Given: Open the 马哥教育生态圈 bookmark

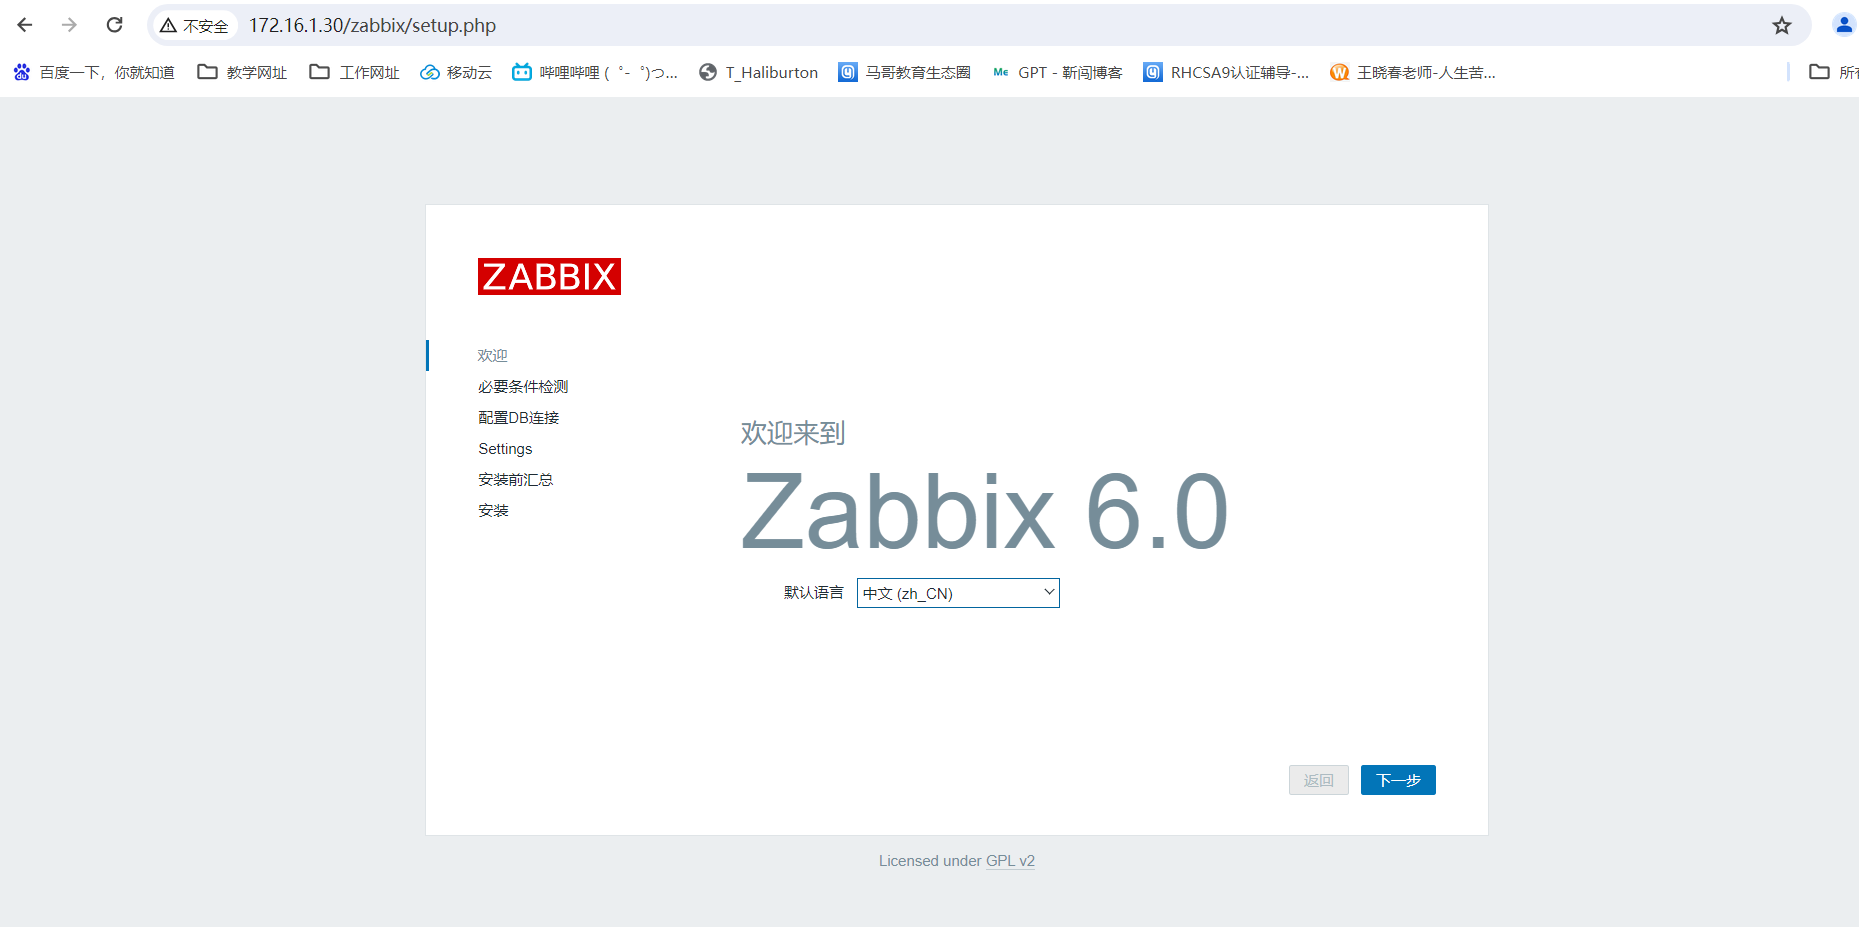Looking at the screenshot, I should [x=905, y=72].
